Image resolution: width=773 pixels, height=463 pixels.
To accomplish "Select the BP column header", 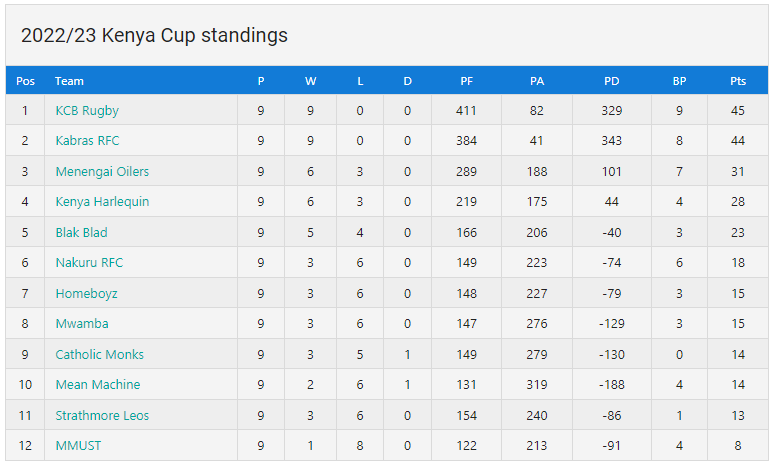I will 679,81.
